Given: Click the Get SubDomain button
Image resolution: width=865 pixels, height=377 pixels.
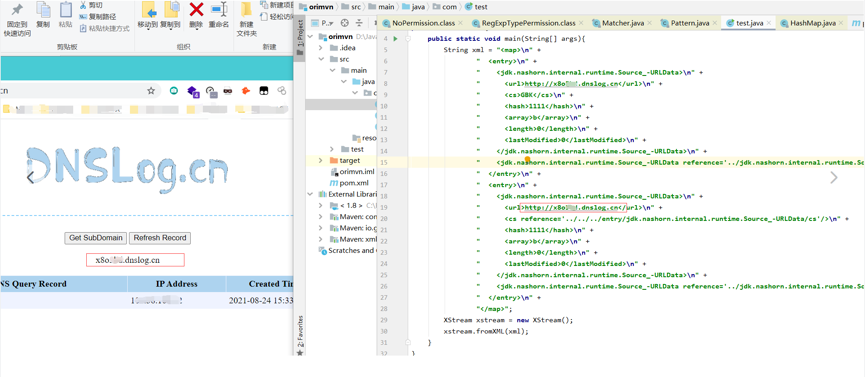Looking at the screenshot, I should click(x=95, y=238).
